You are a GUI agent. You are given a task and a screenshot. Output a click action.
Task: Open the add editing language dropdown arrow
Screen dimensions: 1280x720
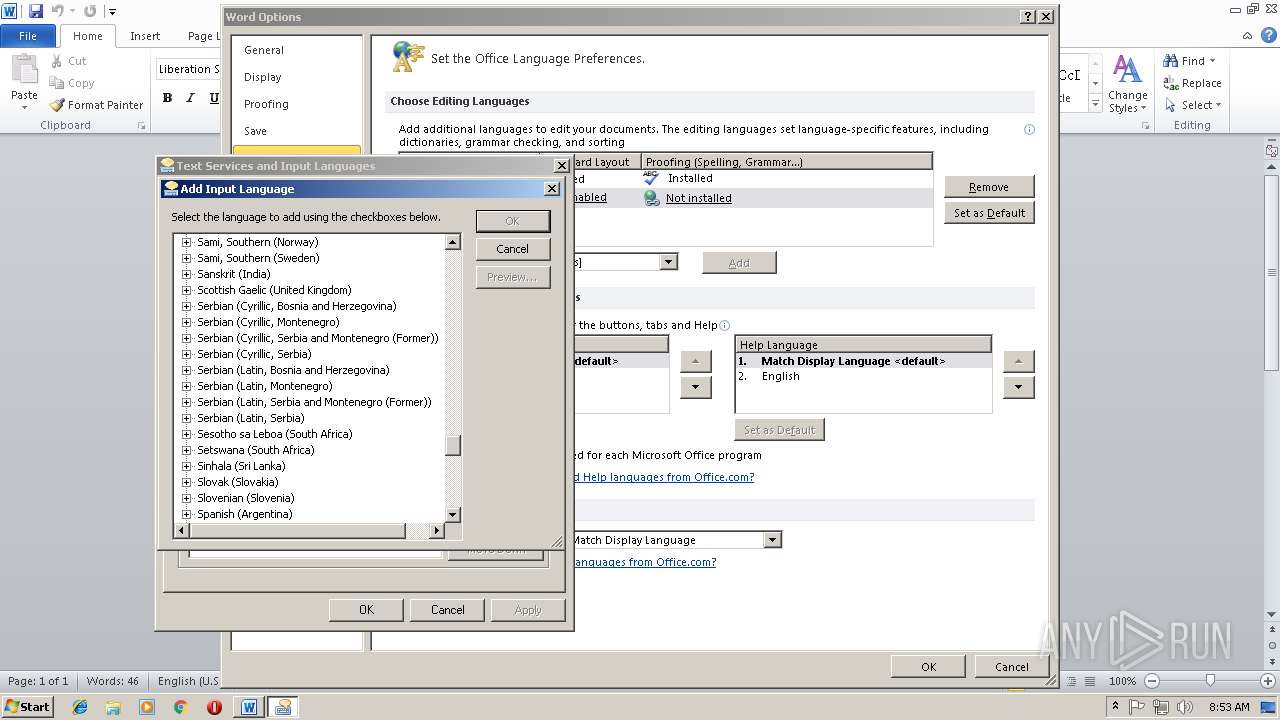click(668, 262)
